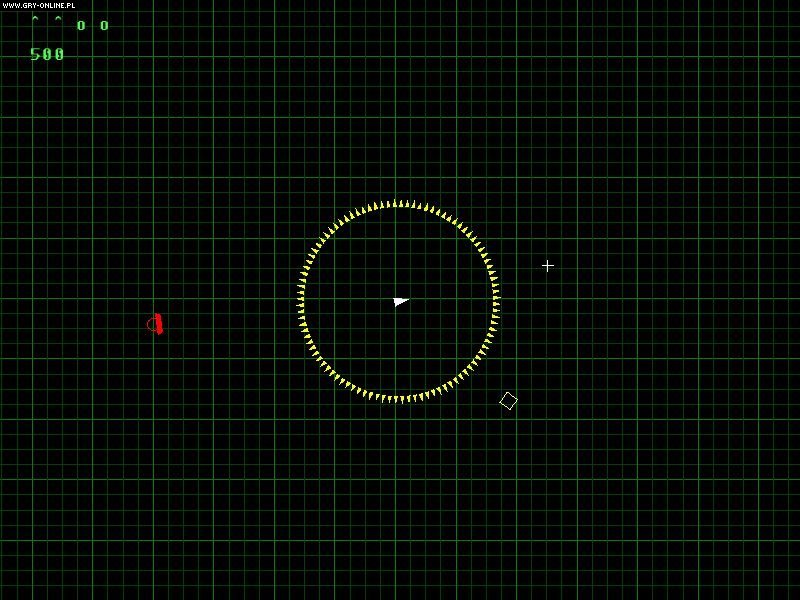Image resolution: width=800 pixels, height=600 pixels.
Task: Click the topmost yellow spike of the ring
Action: tap(397, 203)
